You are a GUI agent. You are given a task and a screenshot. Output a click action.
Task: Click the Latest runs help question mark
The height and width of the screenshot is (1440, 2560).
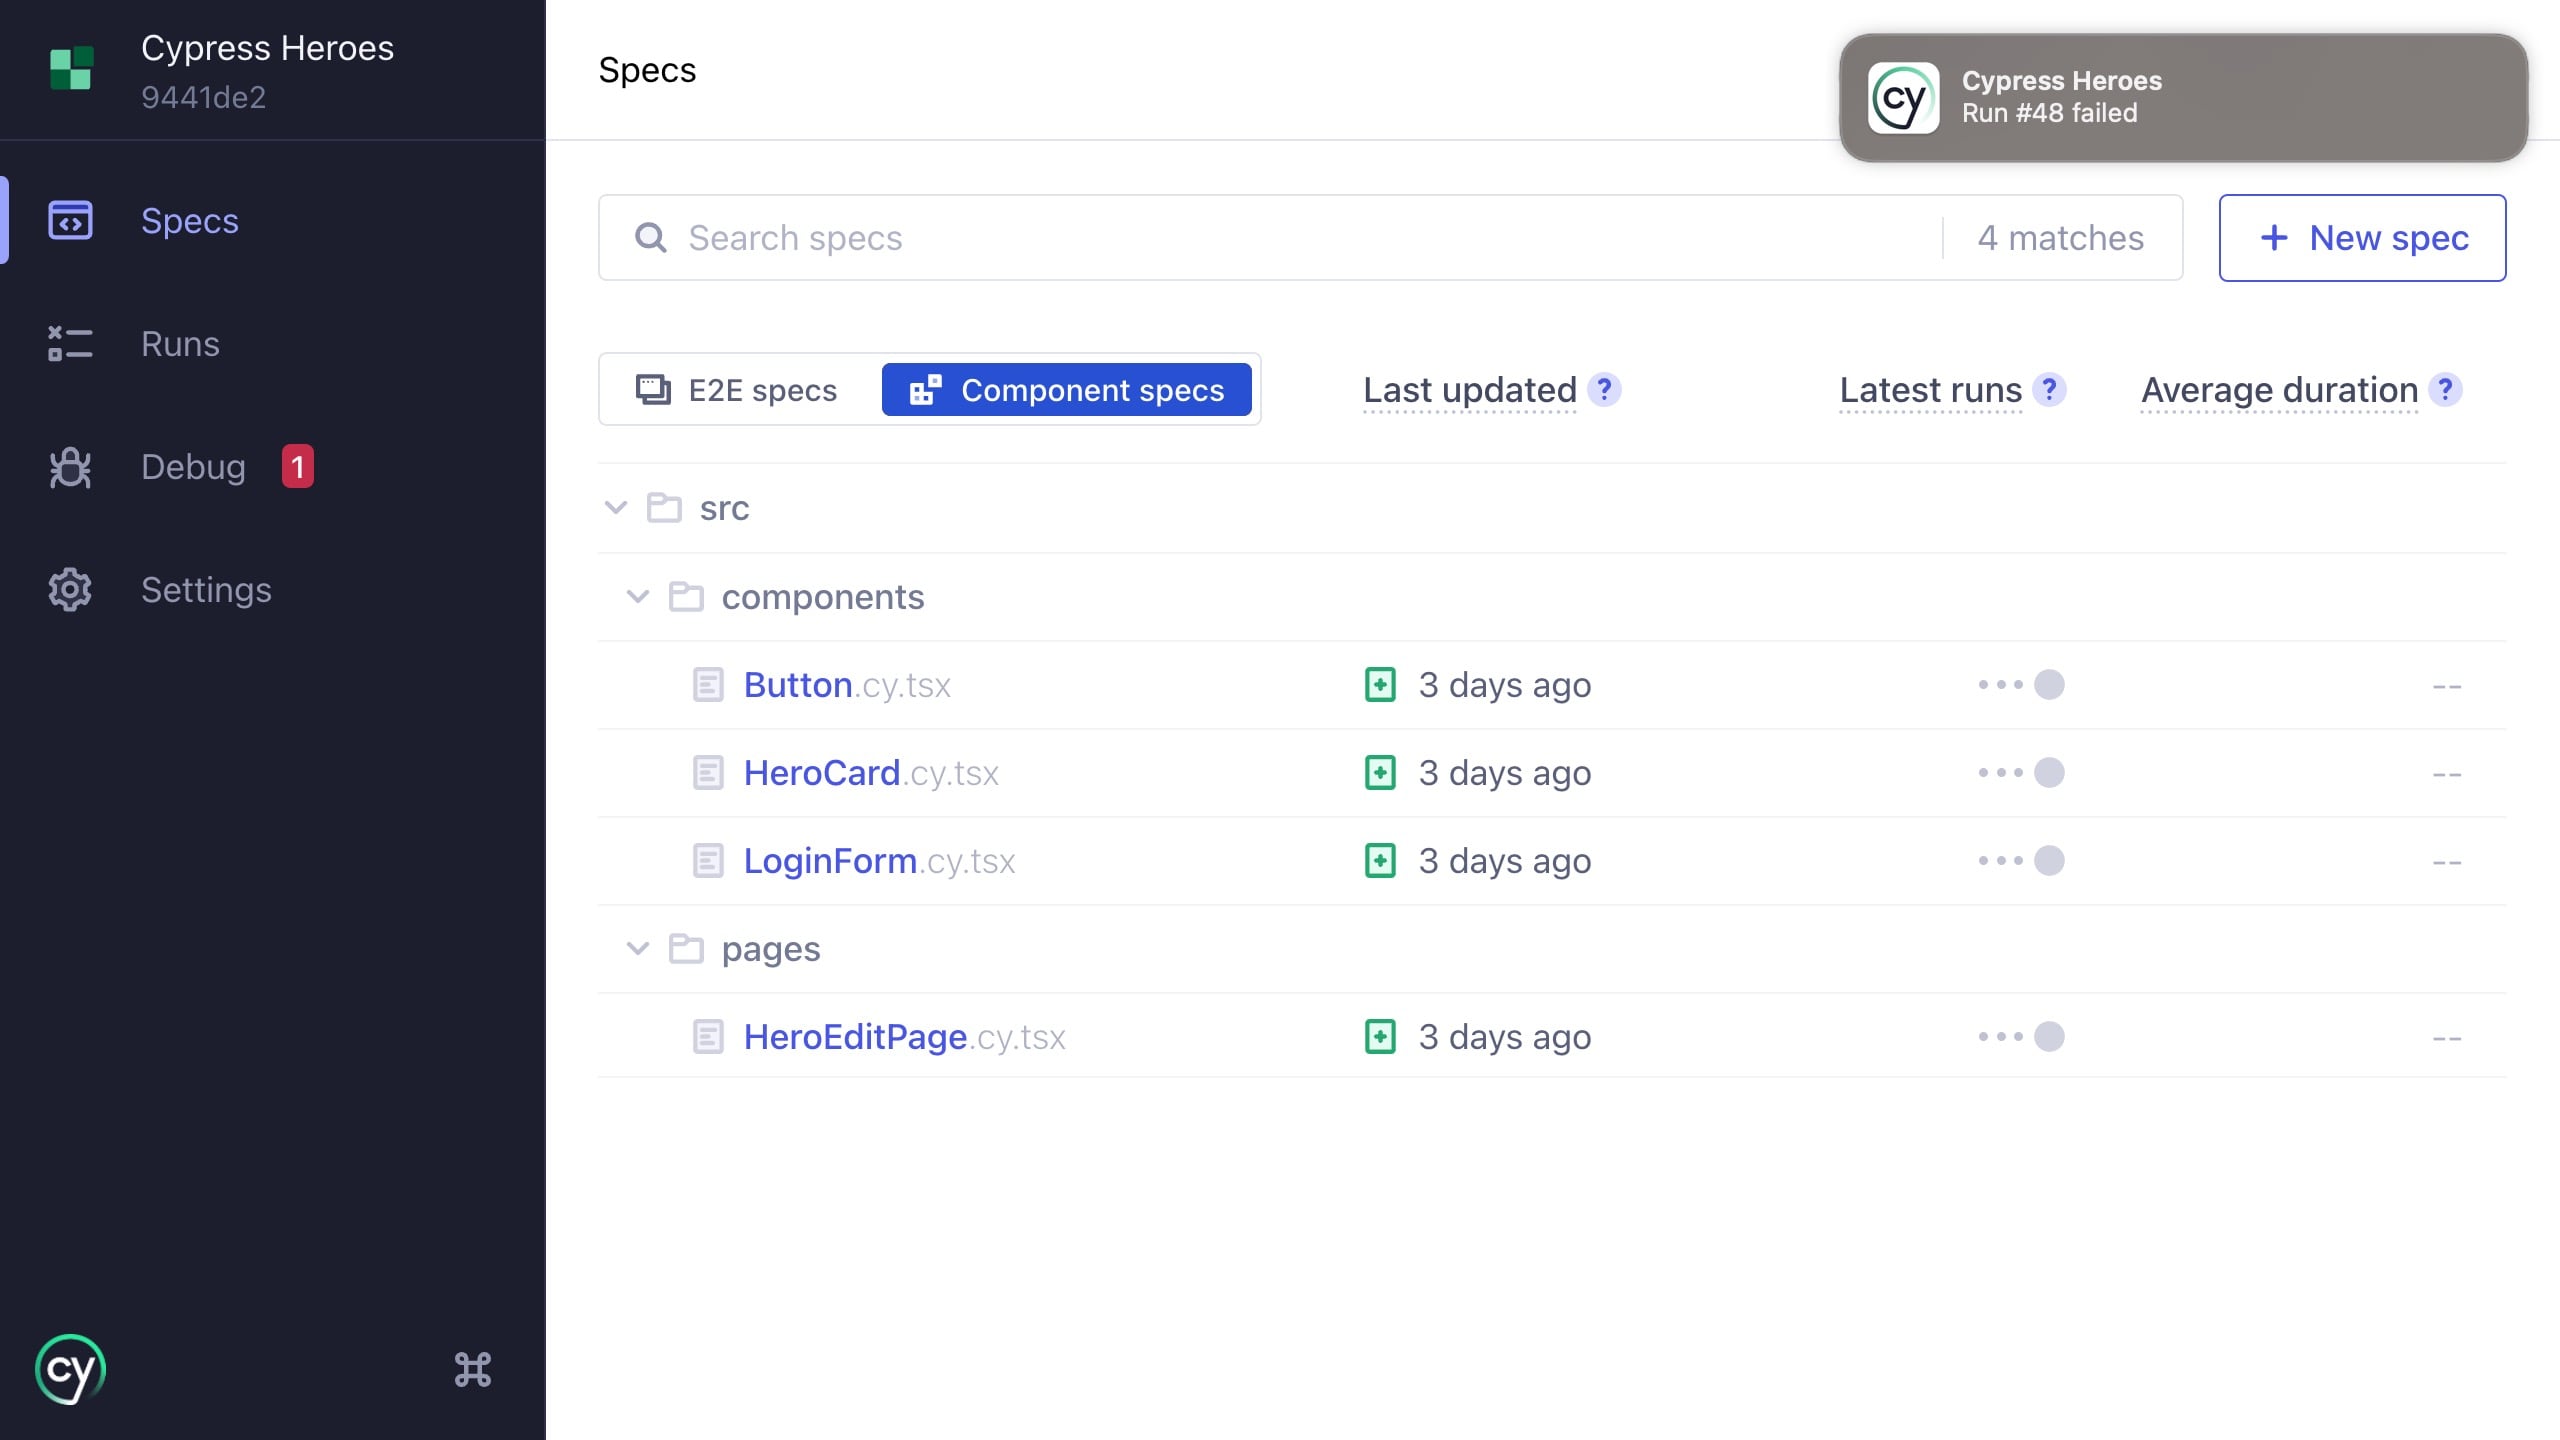(2049, 389)
